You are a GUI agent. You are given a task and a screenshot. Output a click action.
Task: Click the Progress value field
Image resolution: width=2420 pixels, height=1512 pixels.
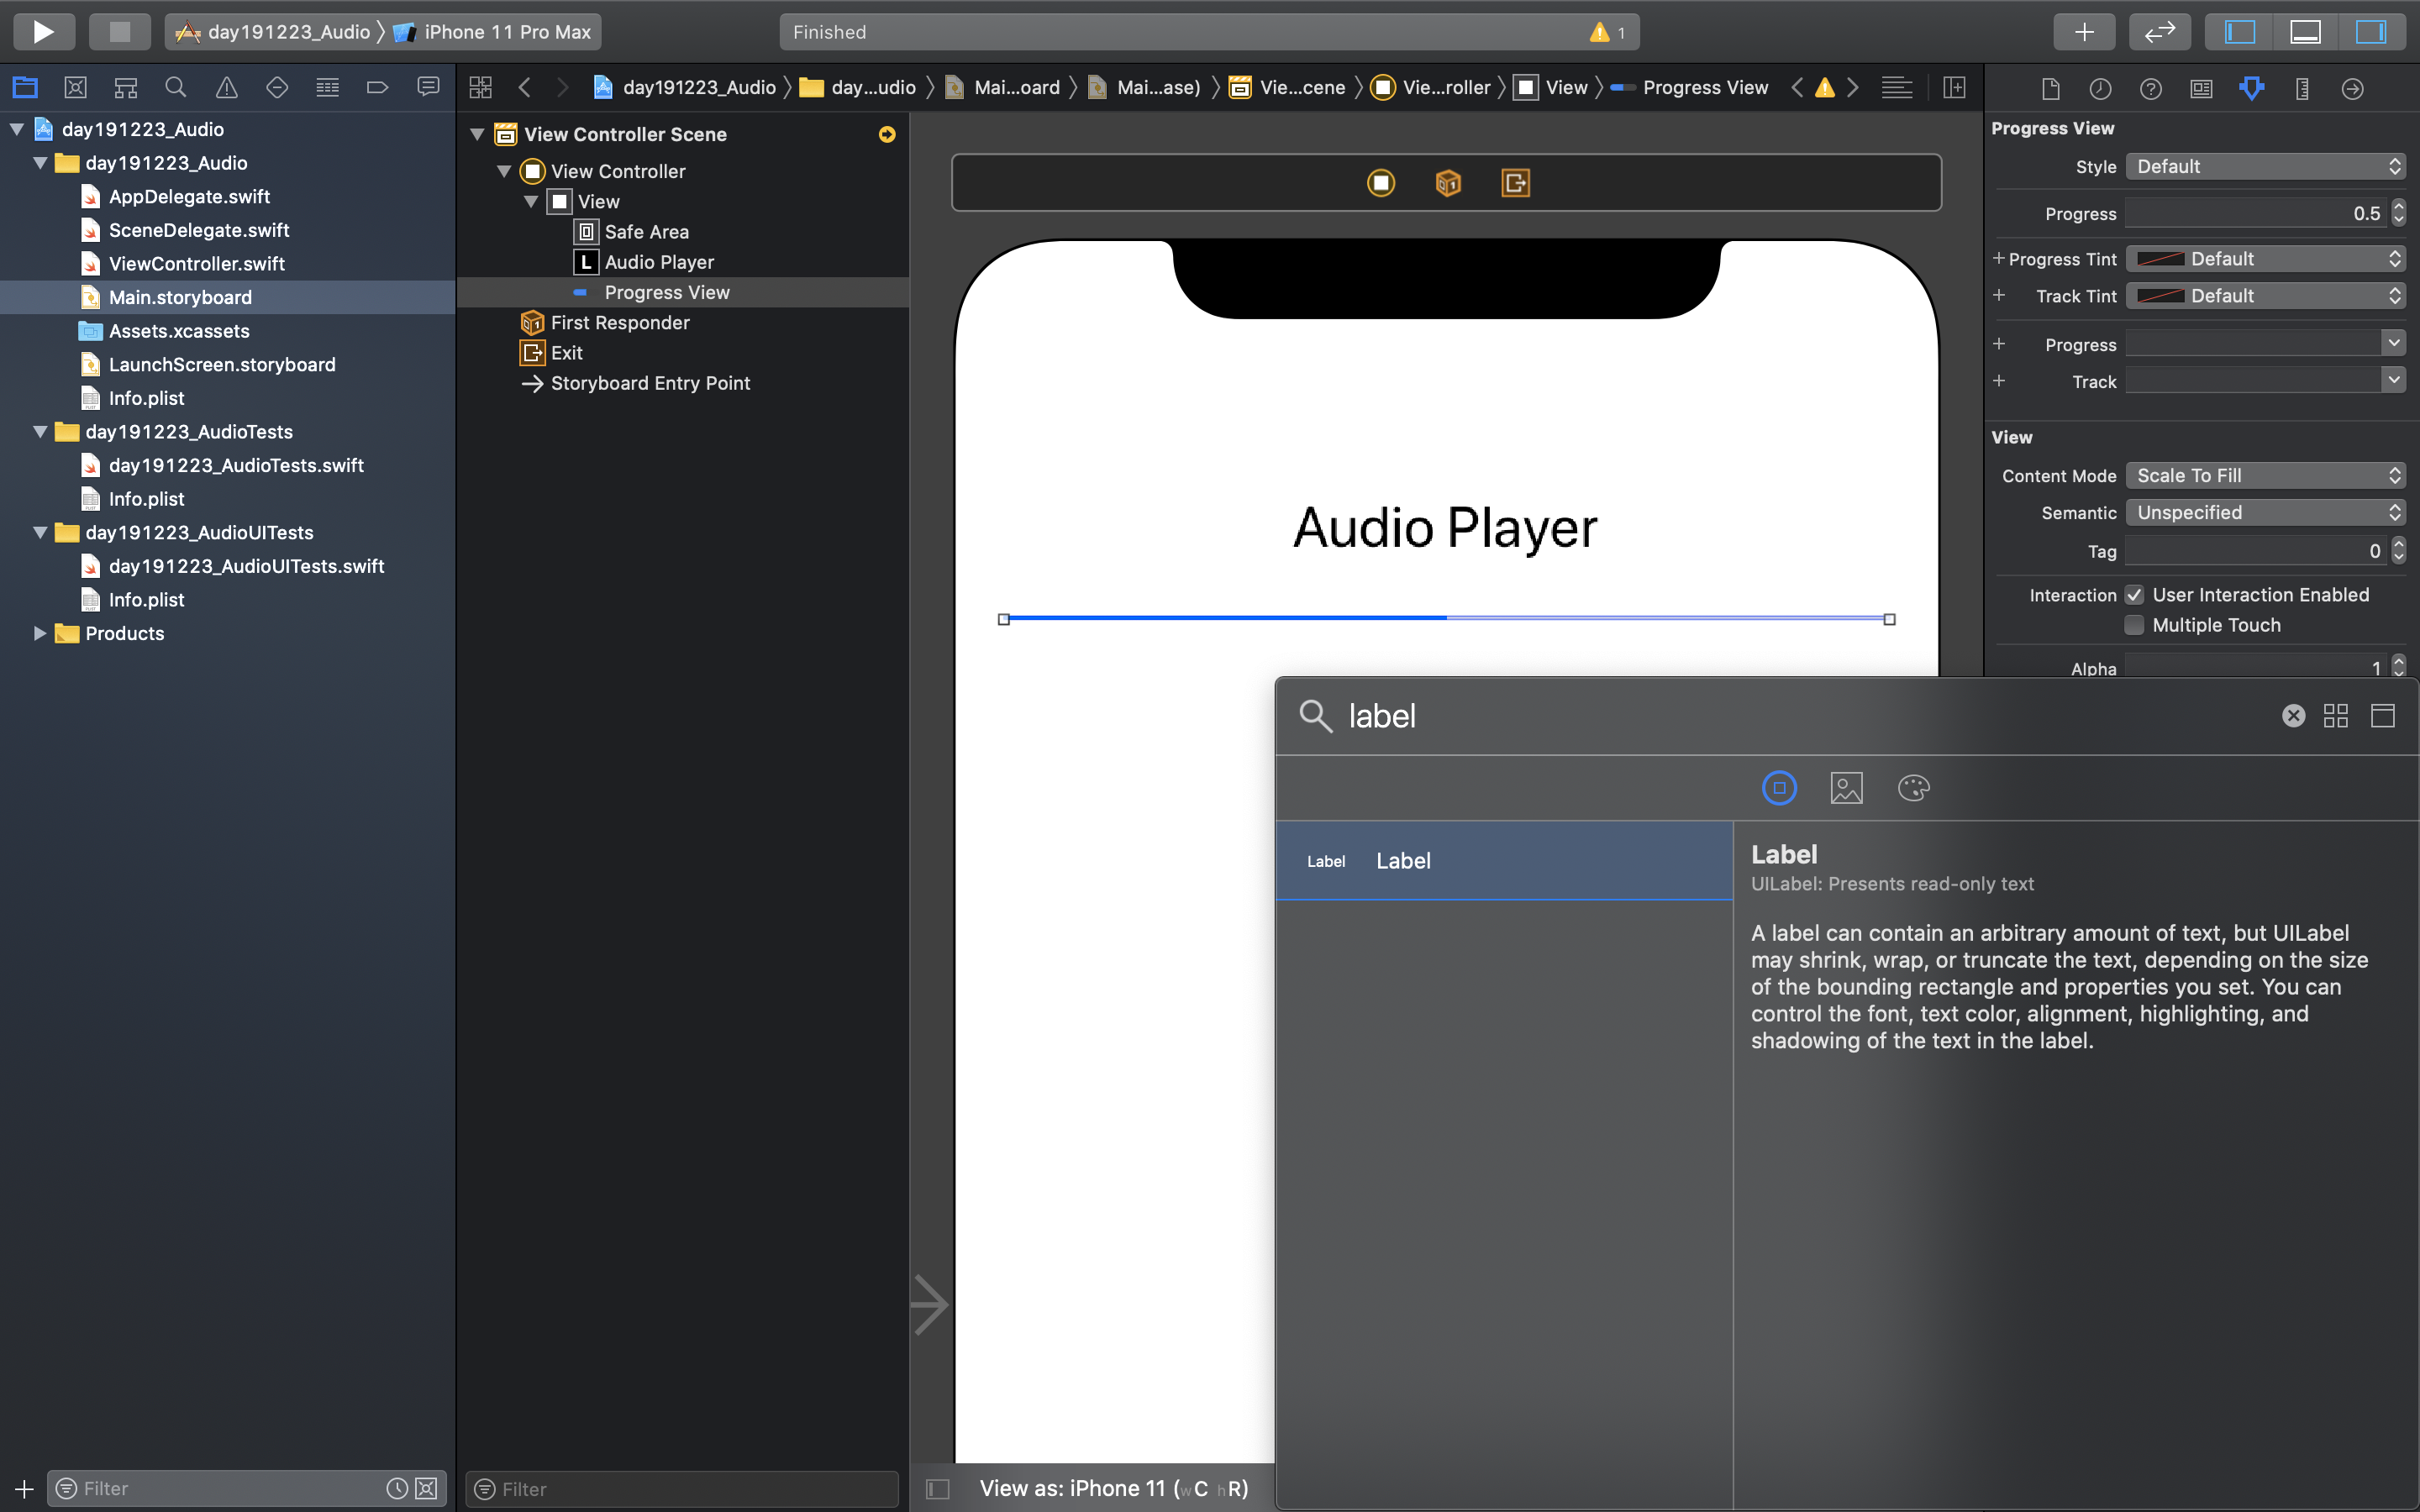point(2255,214)
